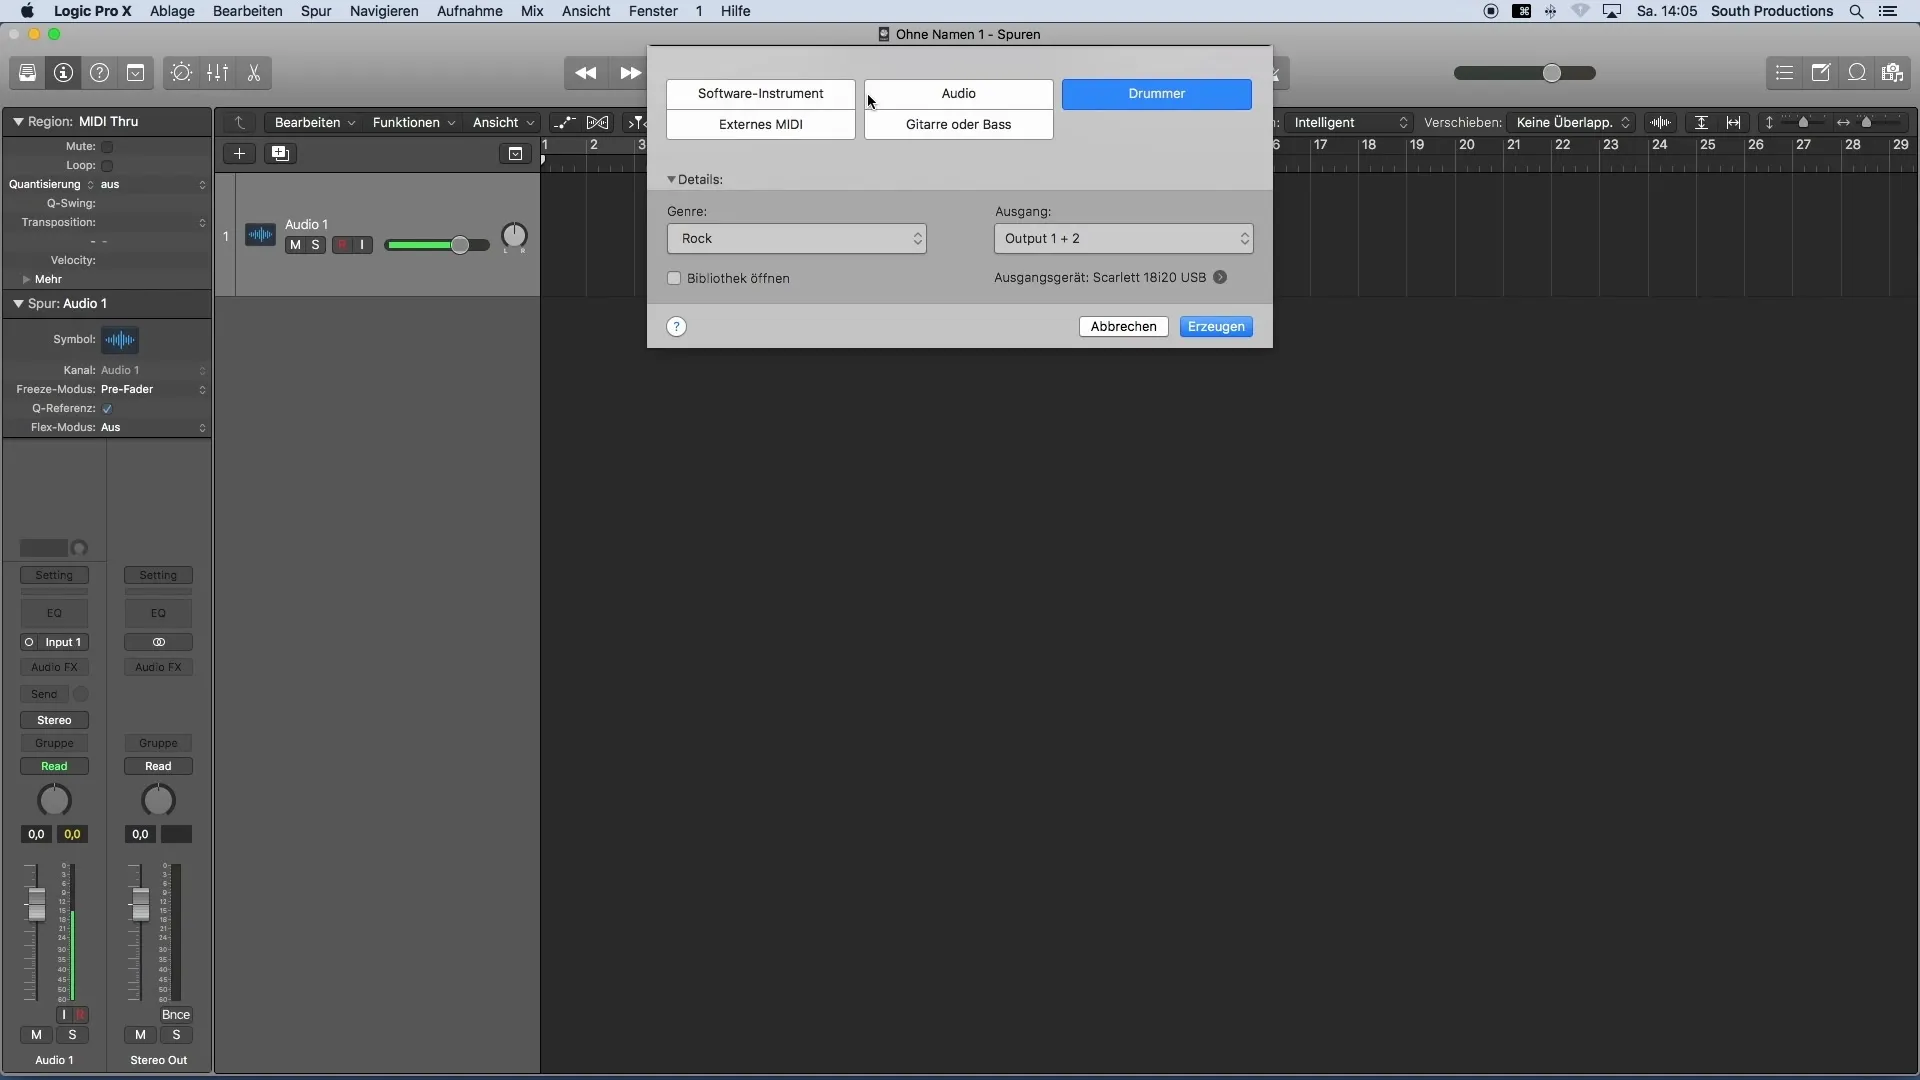The width and height of the screenshot is (1920, 1080).
Task: Select the Drummer track type
Action: 1157,94
